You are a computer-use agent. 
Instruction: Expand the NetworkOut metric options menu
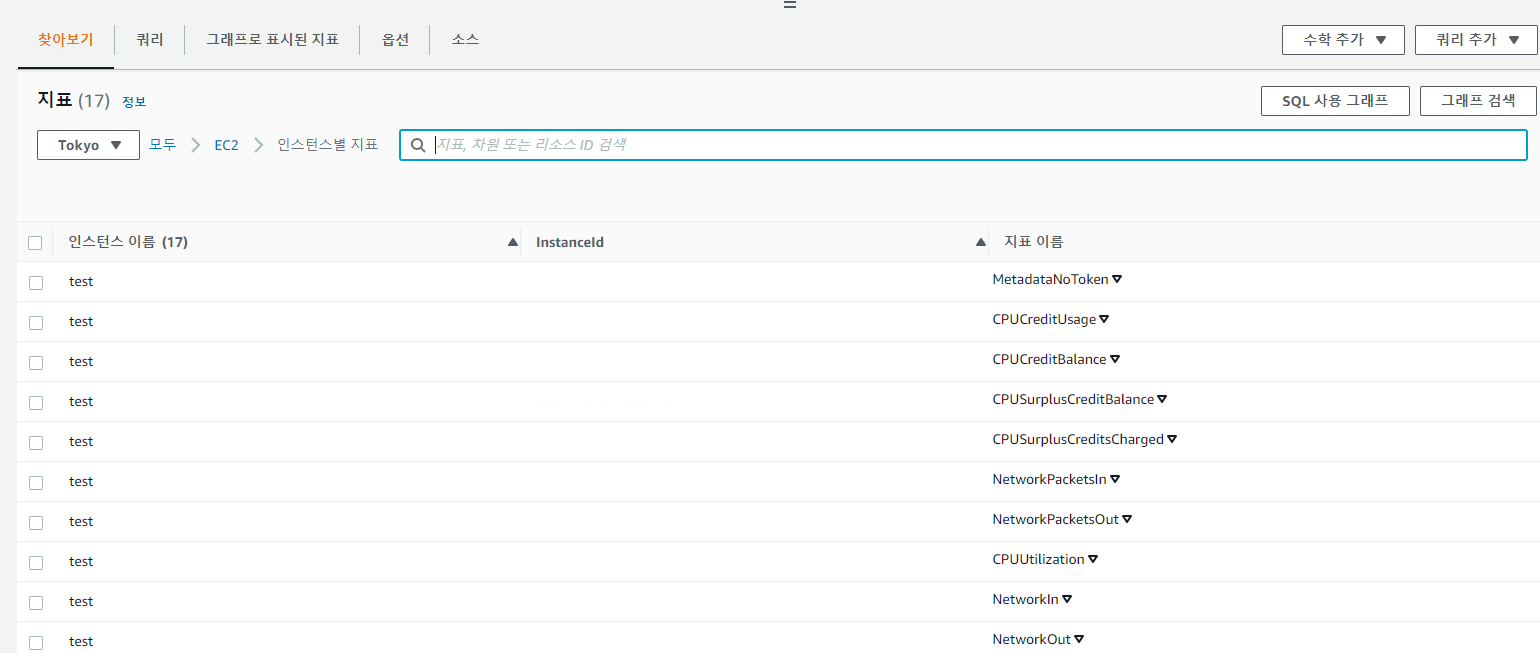point(1079,639)
